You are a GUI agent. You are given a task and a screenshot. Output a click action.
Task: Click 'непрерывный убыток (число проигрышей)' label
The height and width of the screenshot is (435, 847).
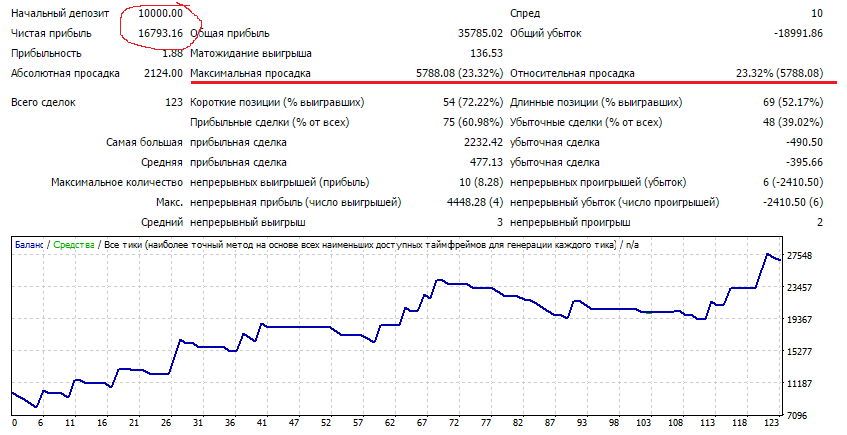615,202
